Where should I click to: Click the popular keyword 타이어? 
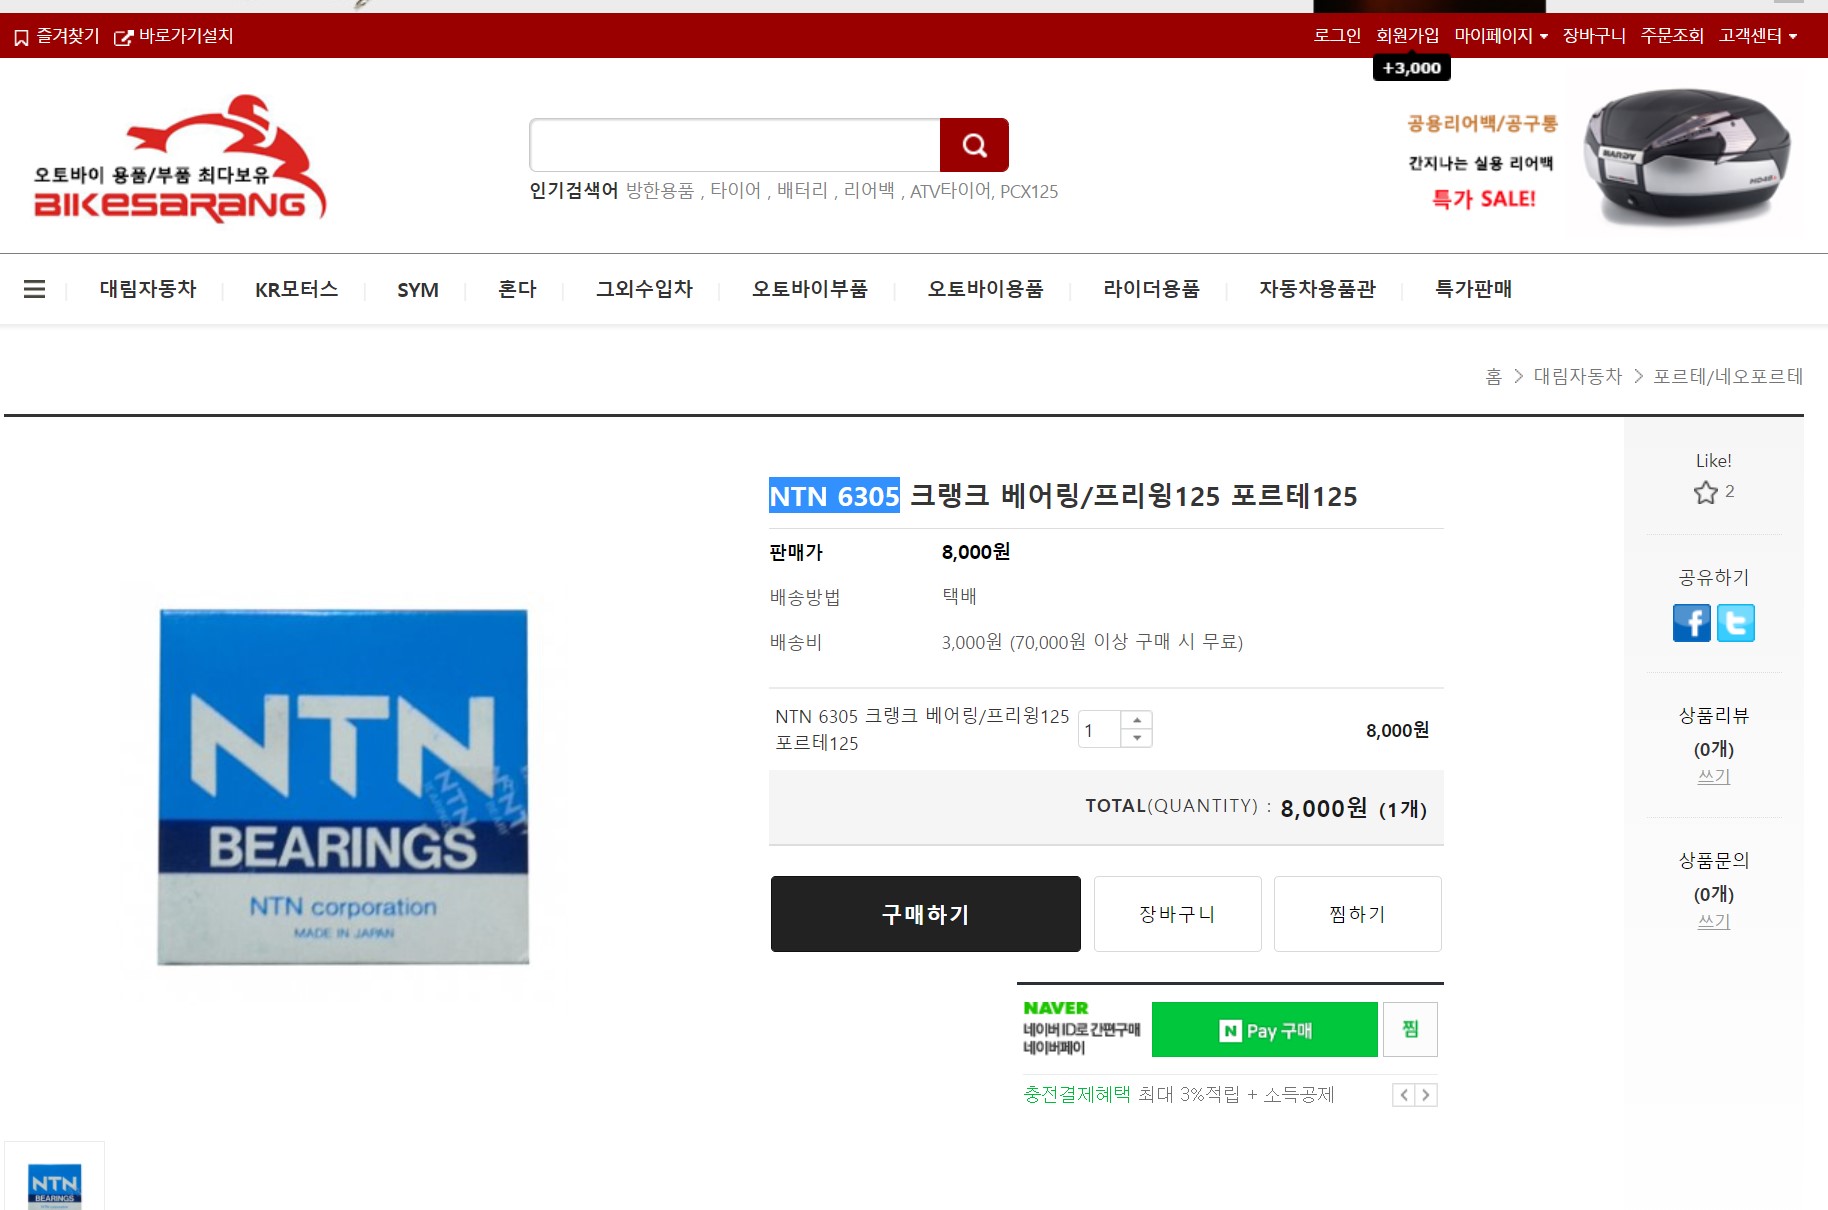[735, 191]
